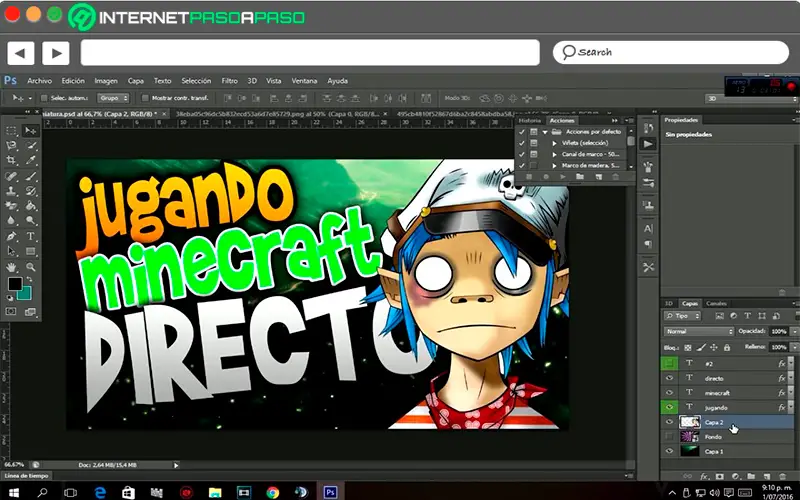Choose the Hand tool
The image size is (800, 500).
tap(11, 267)
